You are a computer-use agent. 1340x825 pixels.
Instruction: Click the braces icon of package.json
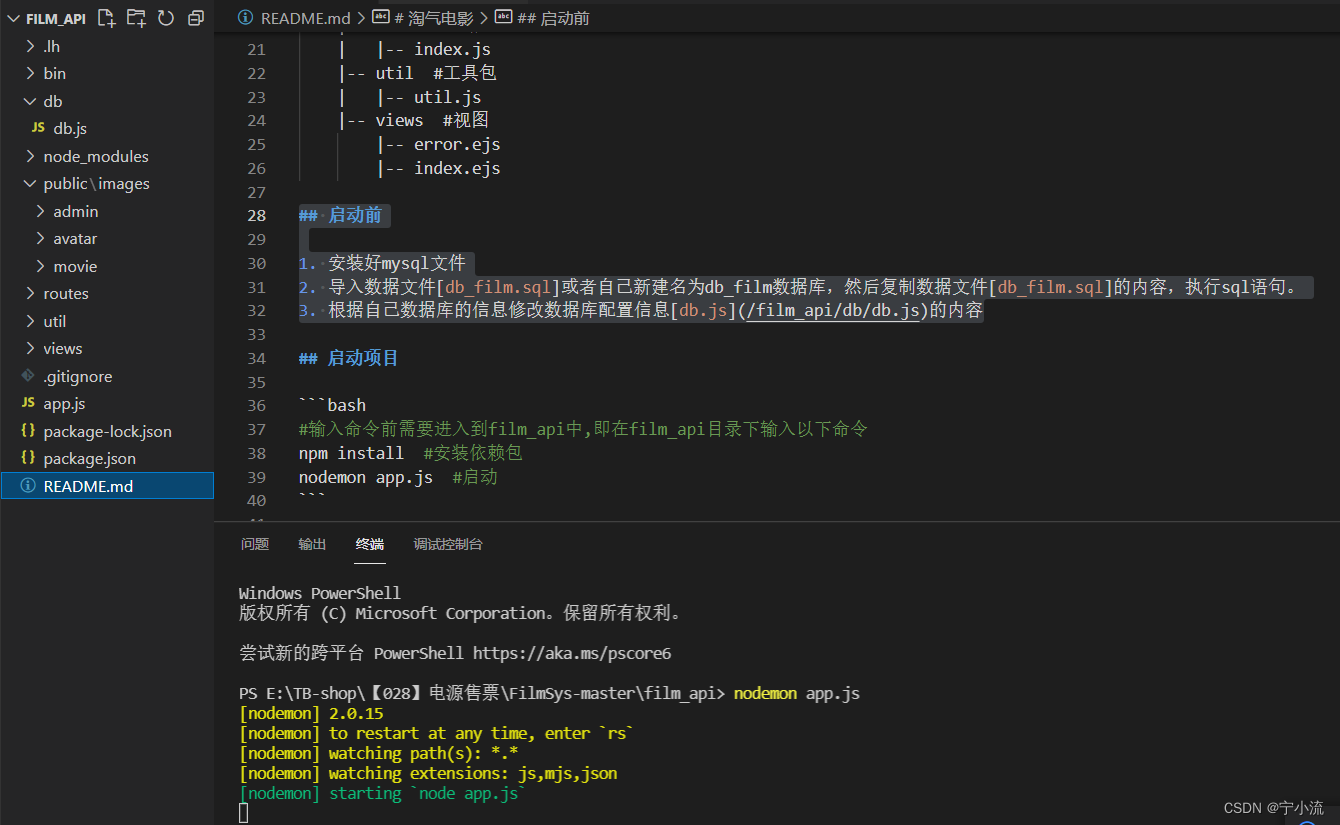coord(28,458)
